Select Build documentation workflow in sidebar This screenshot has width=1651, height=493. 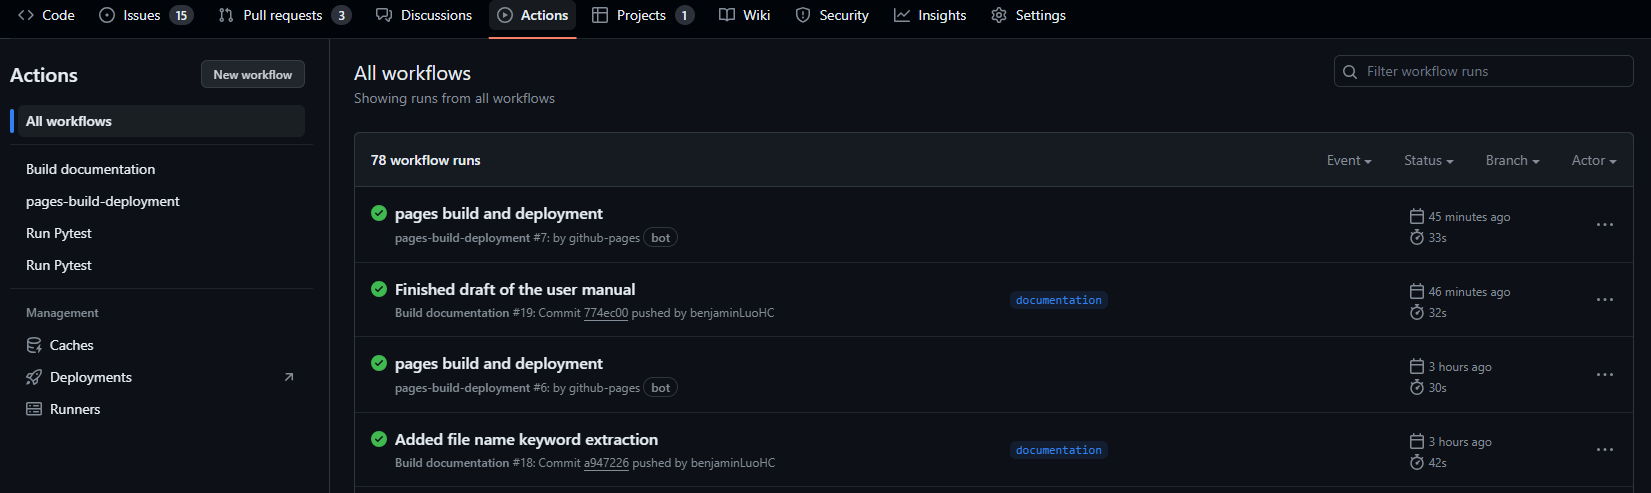coord(91,169)
